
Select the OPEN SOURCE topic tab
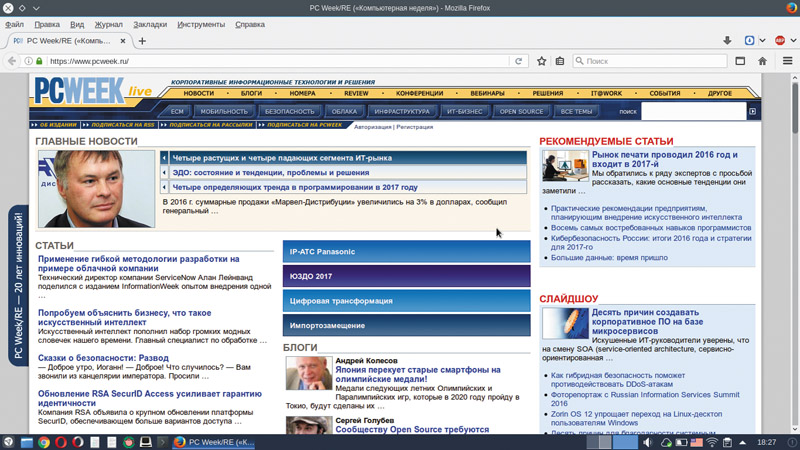coord(521,111)
